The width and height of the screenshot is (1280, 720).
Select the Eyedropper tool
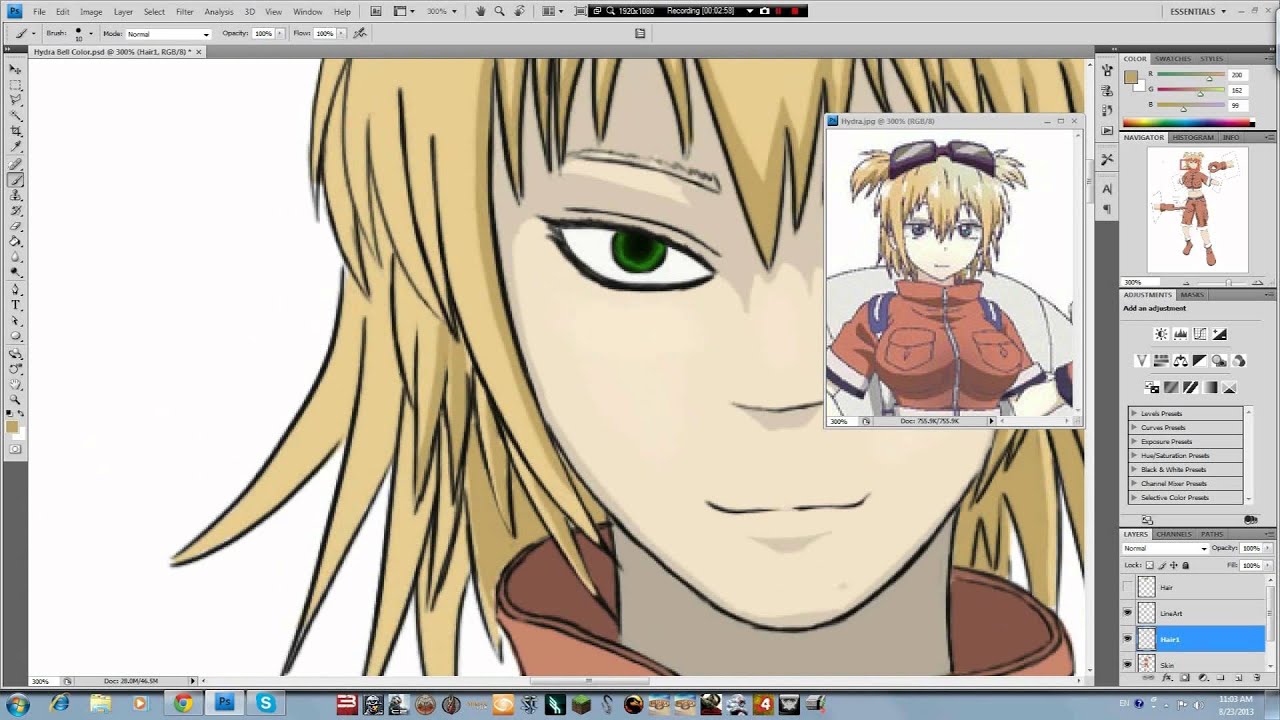[x=15, y=146]
